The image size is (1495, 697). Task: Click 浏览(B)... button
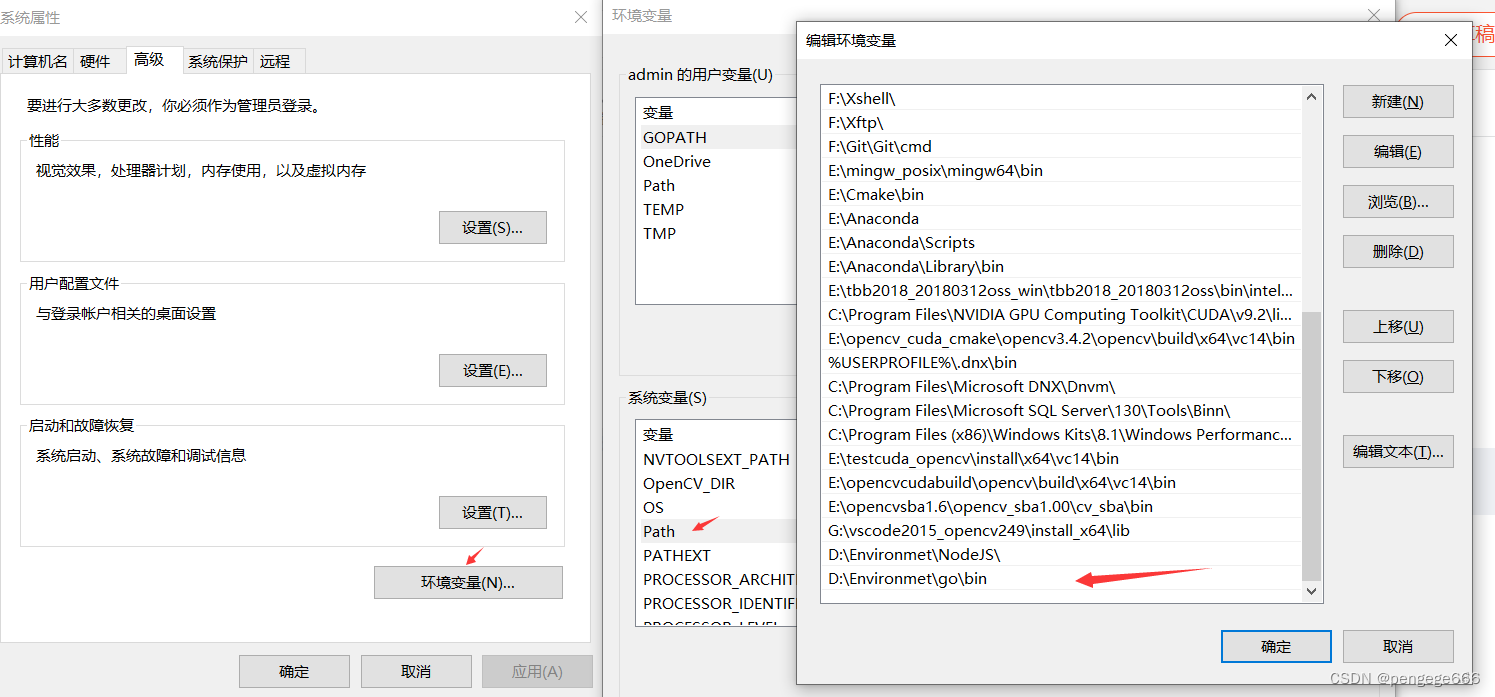1398,201
